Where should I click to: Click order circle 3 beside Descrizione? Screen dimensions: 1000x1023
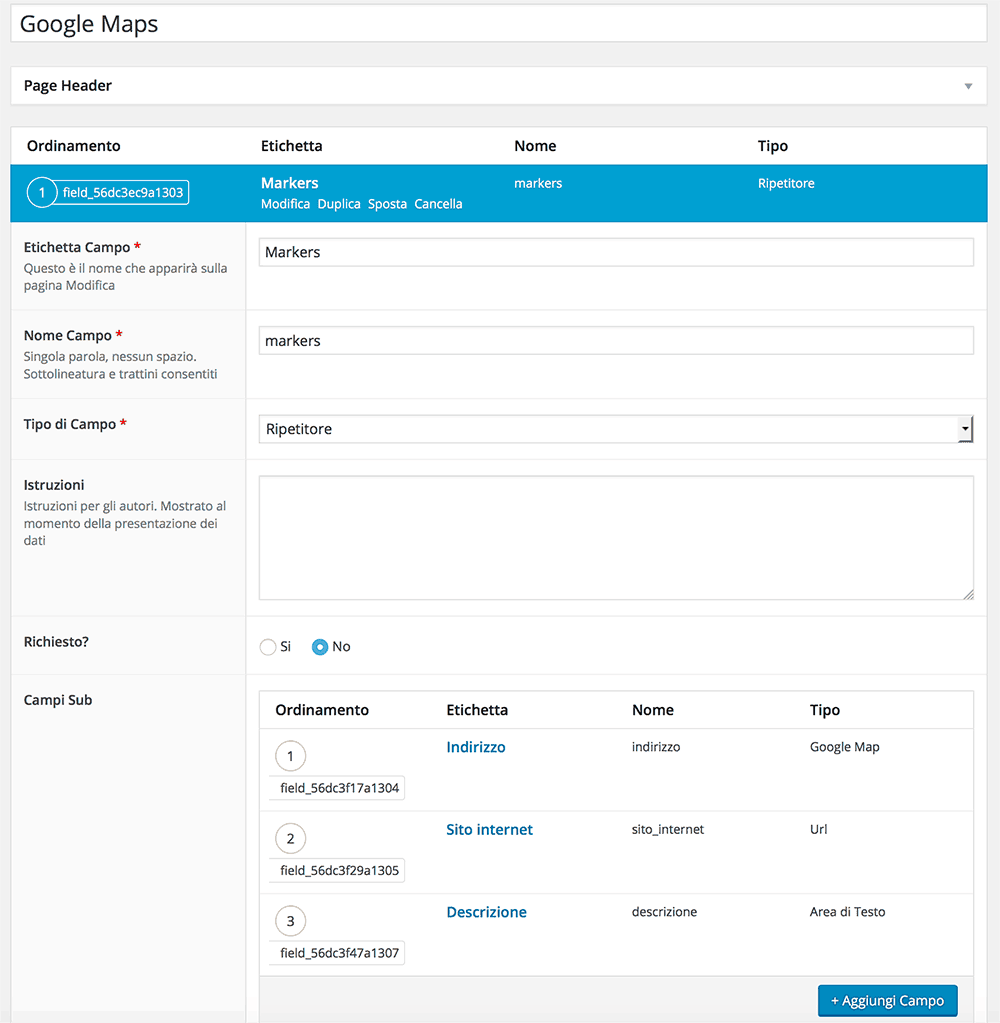pyautogui.click(x=290, y=921)
